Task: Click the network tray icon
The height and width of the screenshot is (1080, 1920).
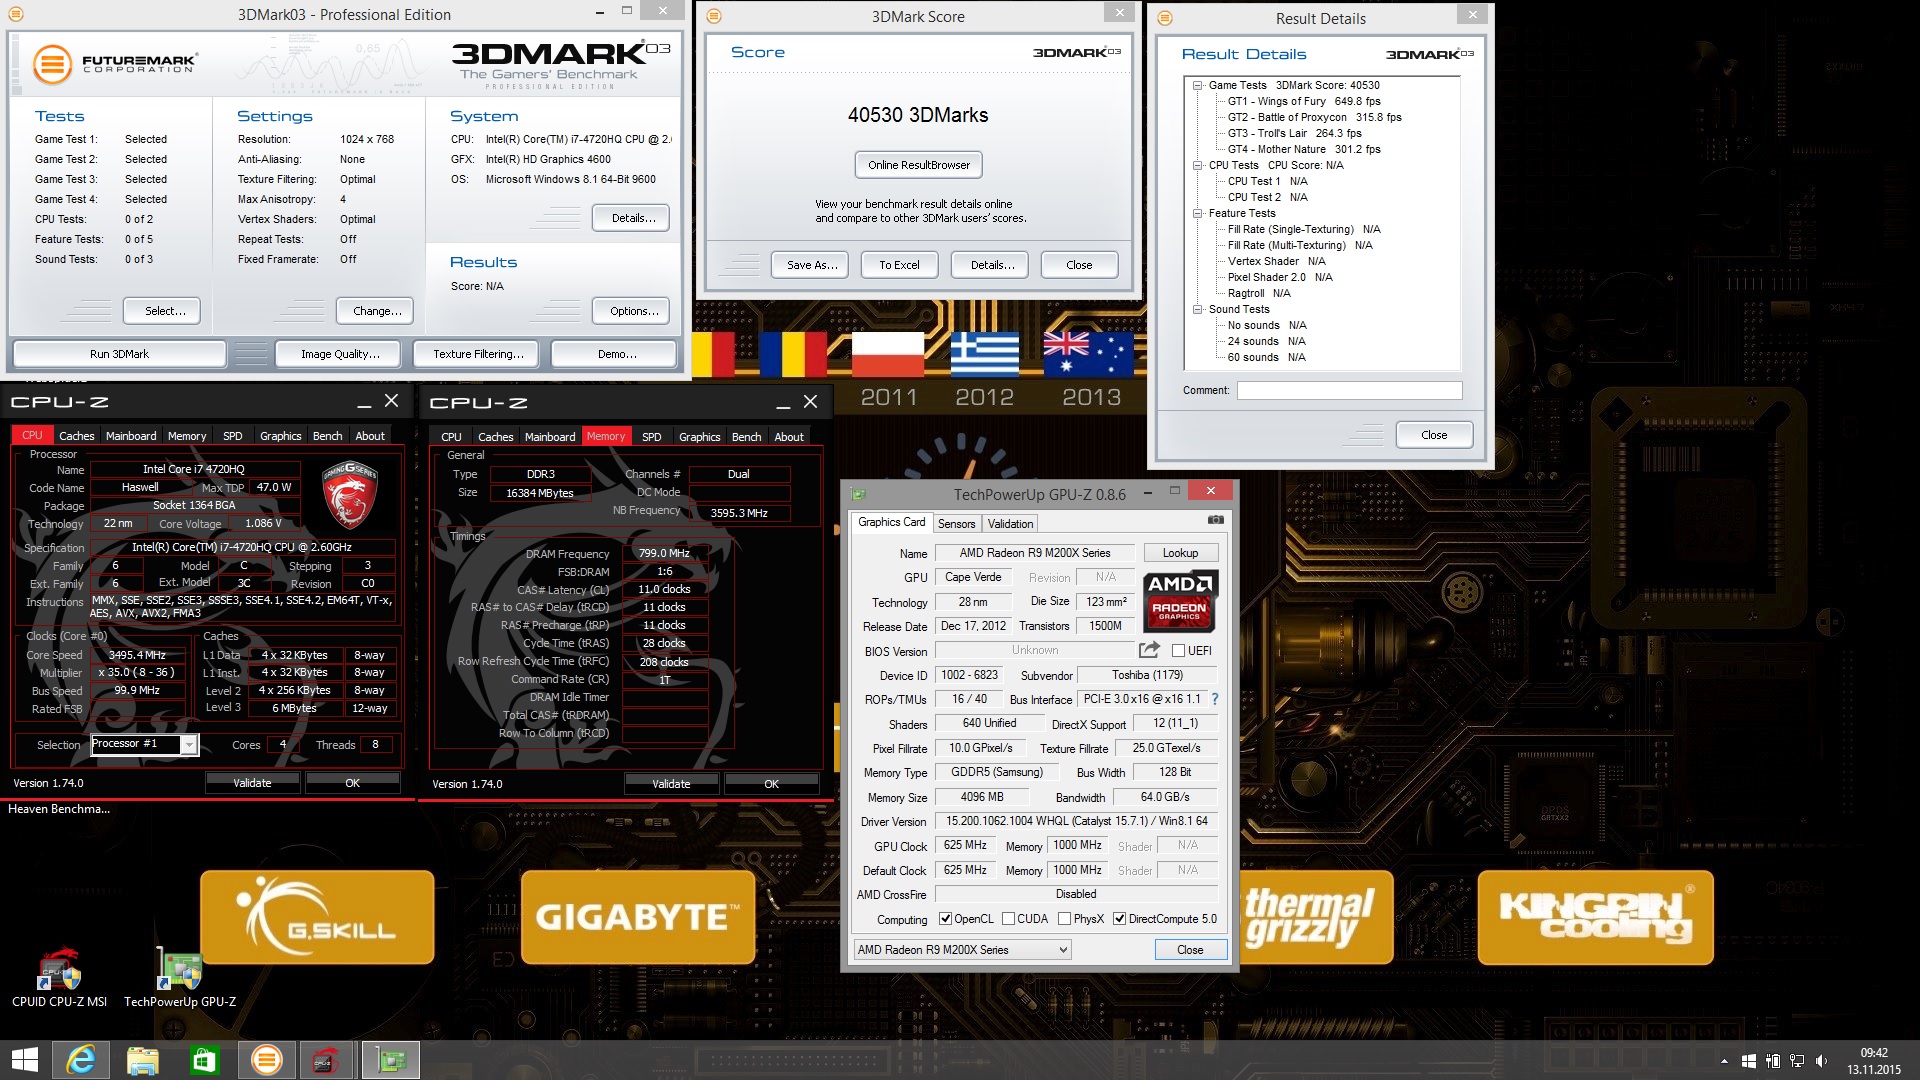Action: tap(1797, 1061)
